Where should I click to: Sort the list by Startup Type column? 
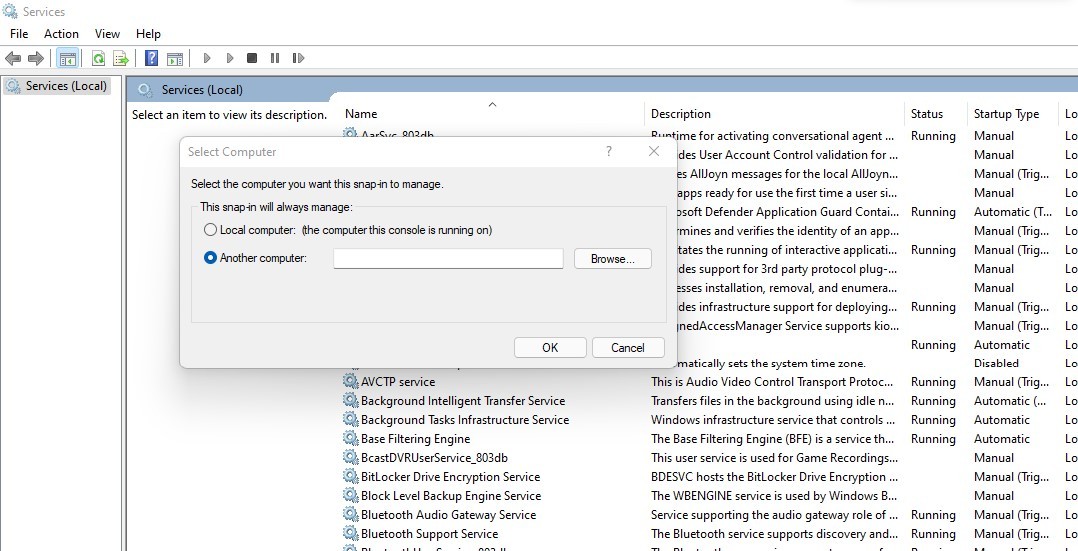tap(1006, 114)
